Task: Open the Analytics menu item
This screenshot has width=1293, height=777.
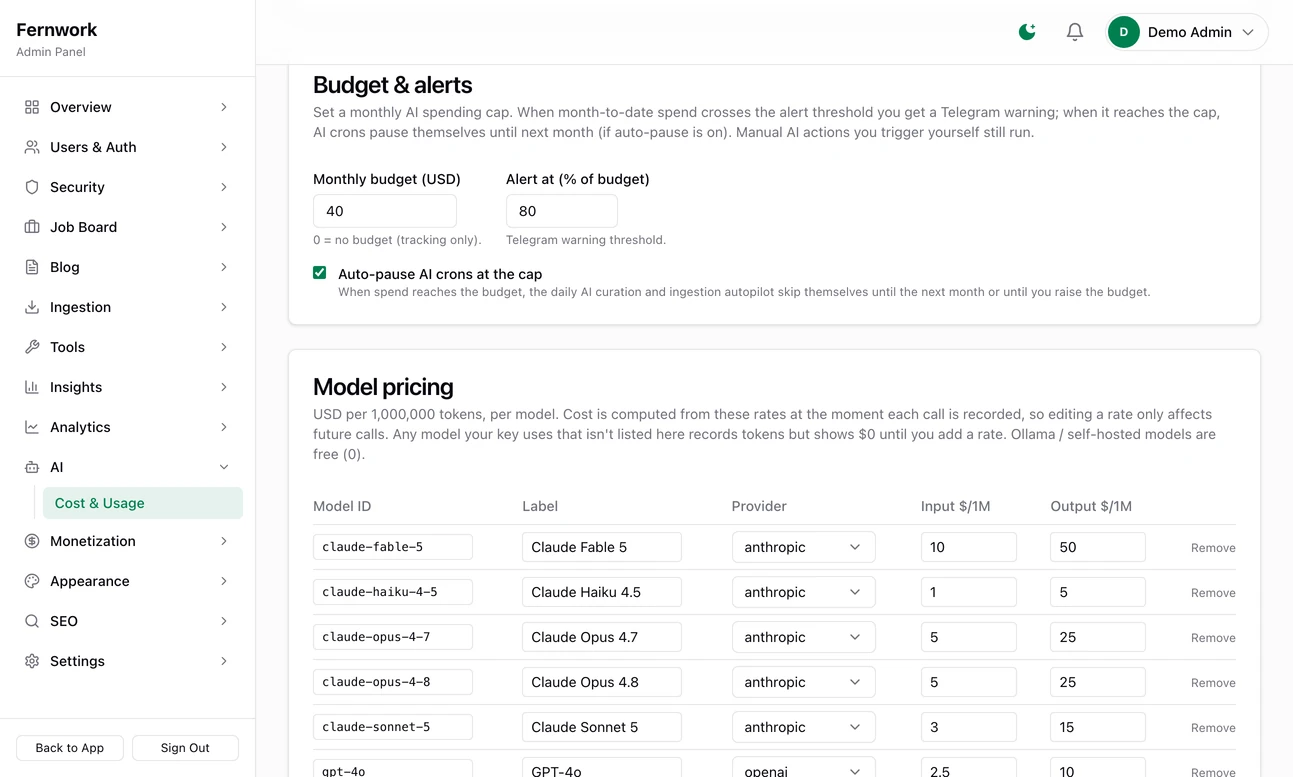Action: [x=128, y=427]
